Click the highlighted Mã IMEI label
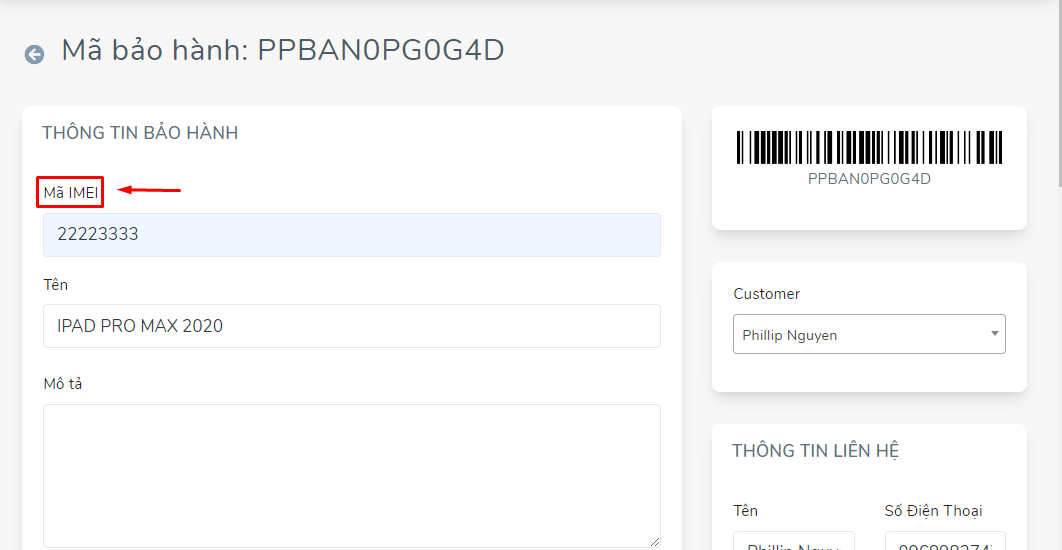This screenshot has width=1062, height=550. pyautogui.click(x=70, y=193)
